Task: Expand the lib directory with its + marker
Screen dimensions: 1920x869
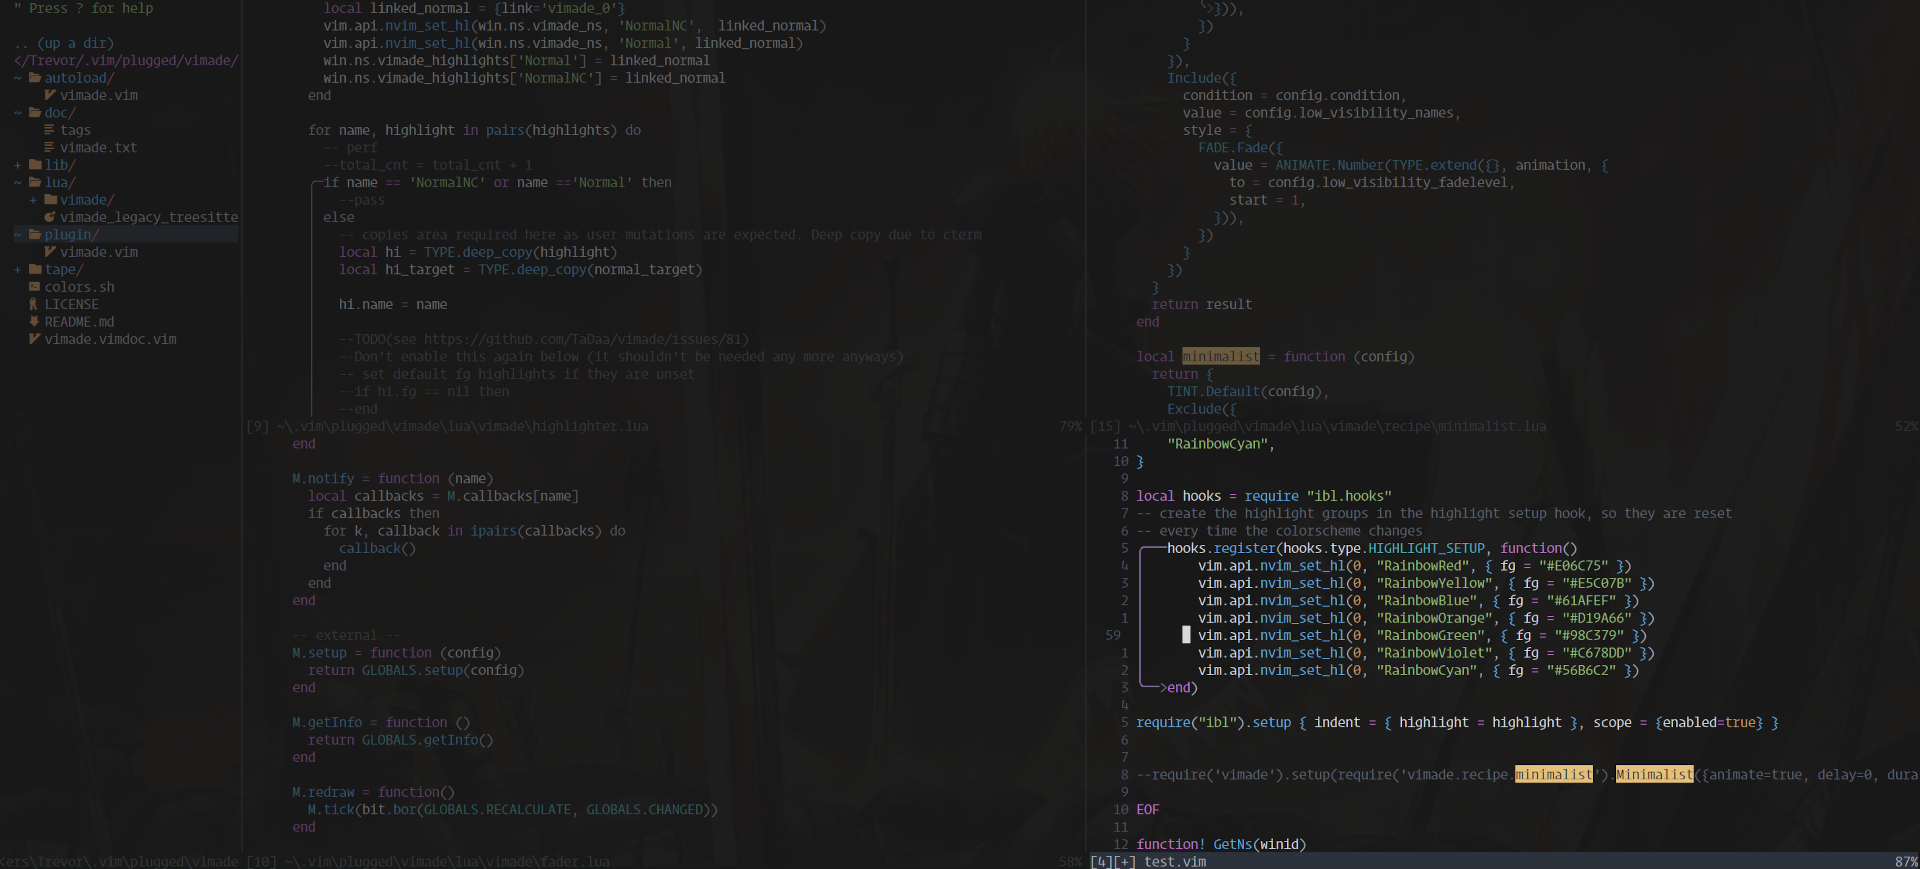Action: click(x=18, y=165)
